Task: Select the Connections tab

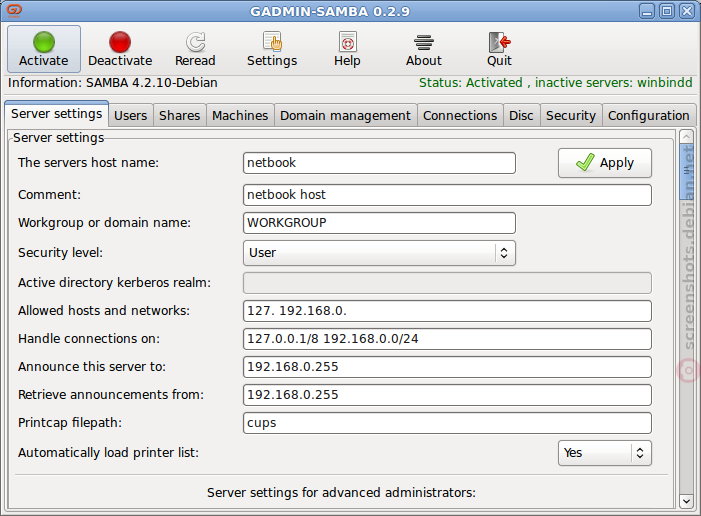Action: [x=460, y=115]
